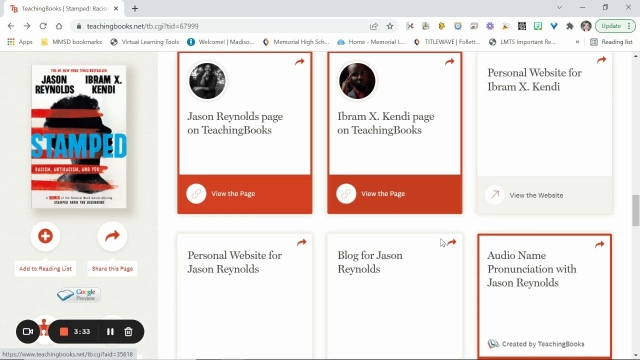Bookmark this page with the star icon

(390, 26)
